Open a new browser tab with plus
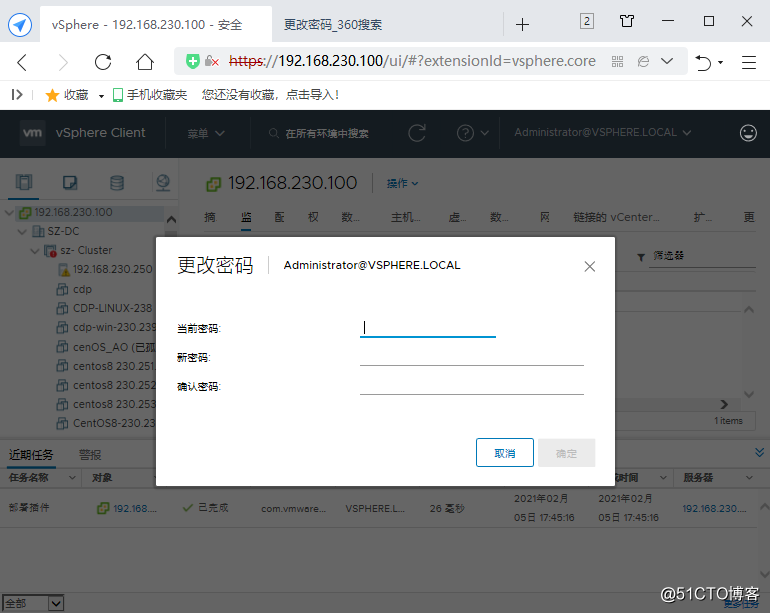 [522, 24]
